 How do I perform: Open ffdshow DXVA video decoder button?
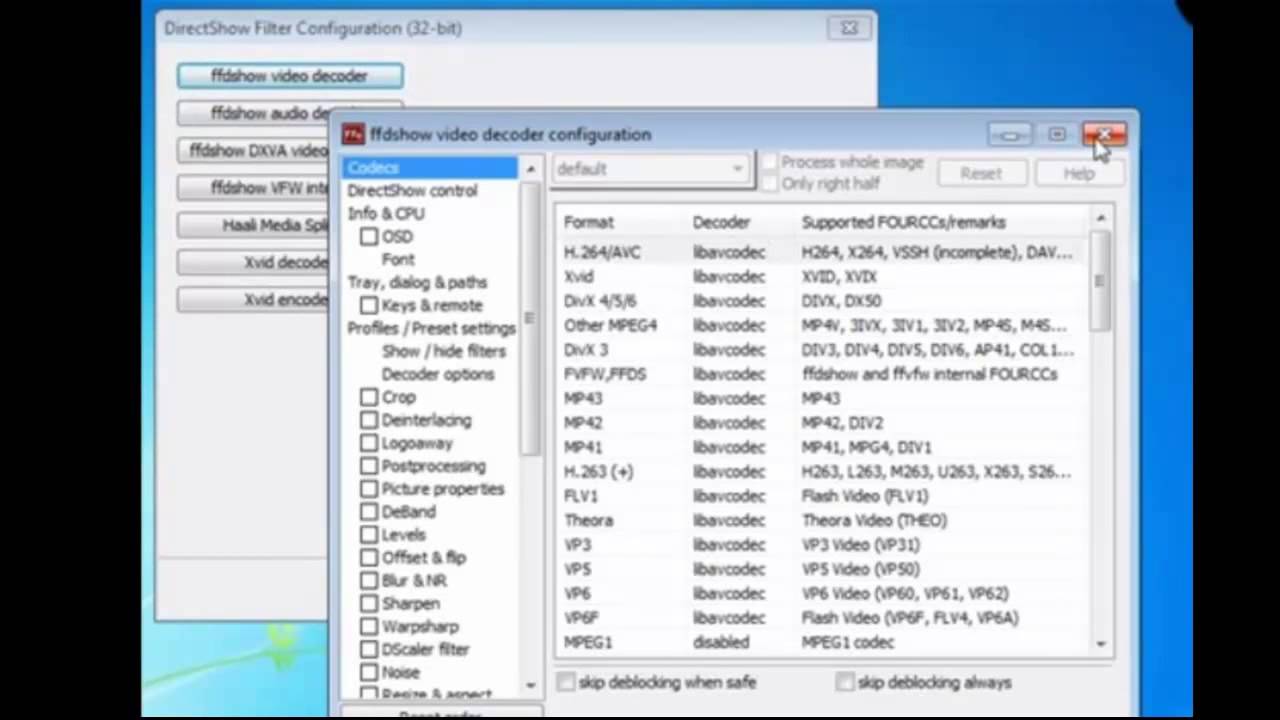(253, 151)
